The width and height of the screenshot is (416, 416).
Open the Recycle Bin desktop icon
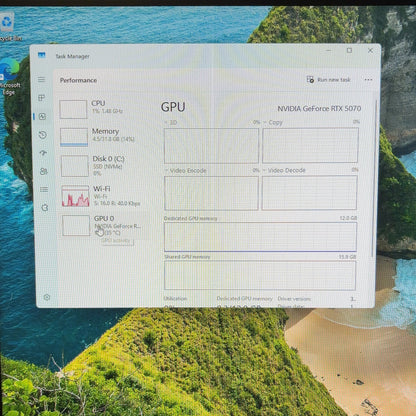tap(7, 27)
